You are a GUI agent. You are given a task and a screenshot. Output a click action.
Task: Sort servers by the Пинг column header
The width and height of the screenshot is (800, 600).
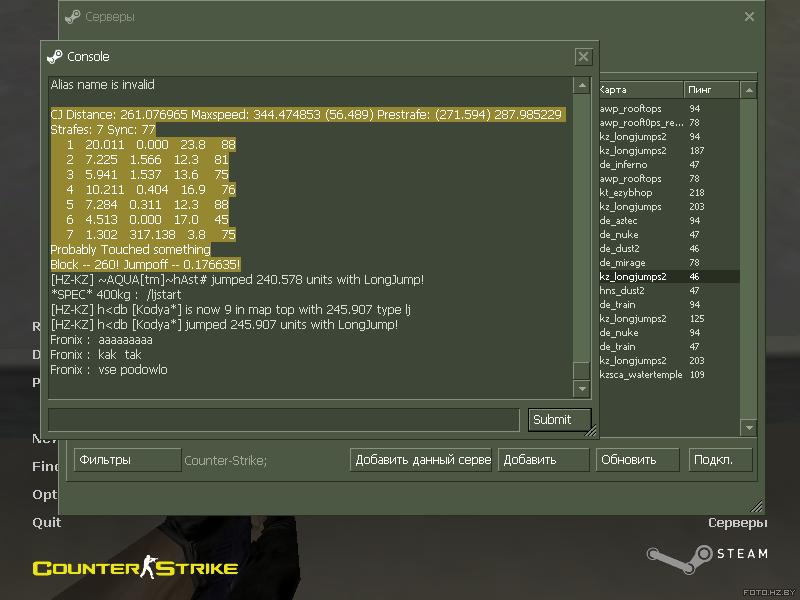click(x=711, y=90)
